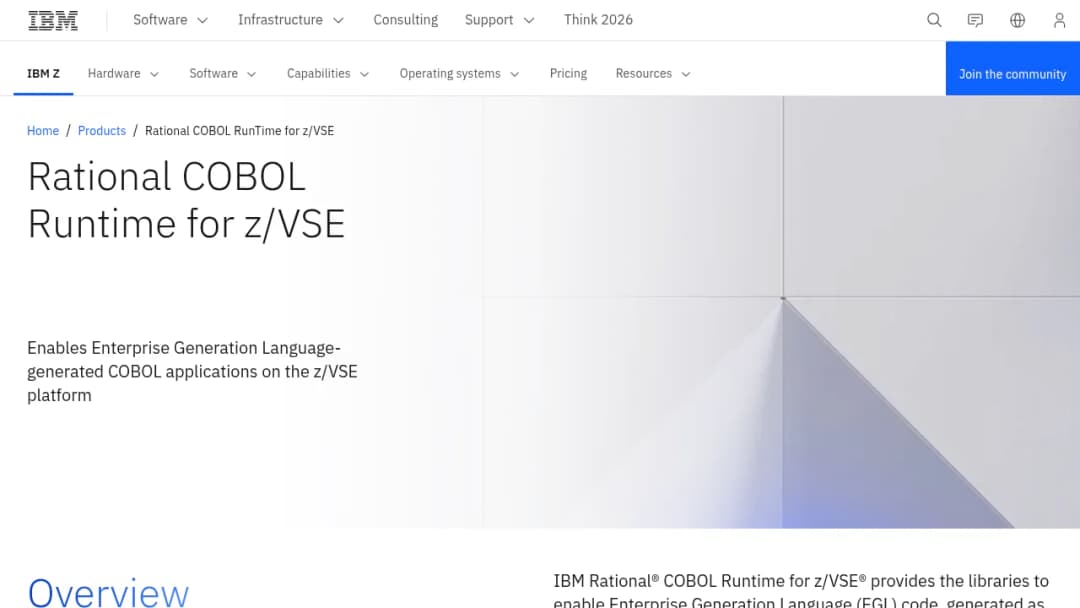Expand the Support menu
Viewport: 1080px width, 608px height.
(499, 20)
